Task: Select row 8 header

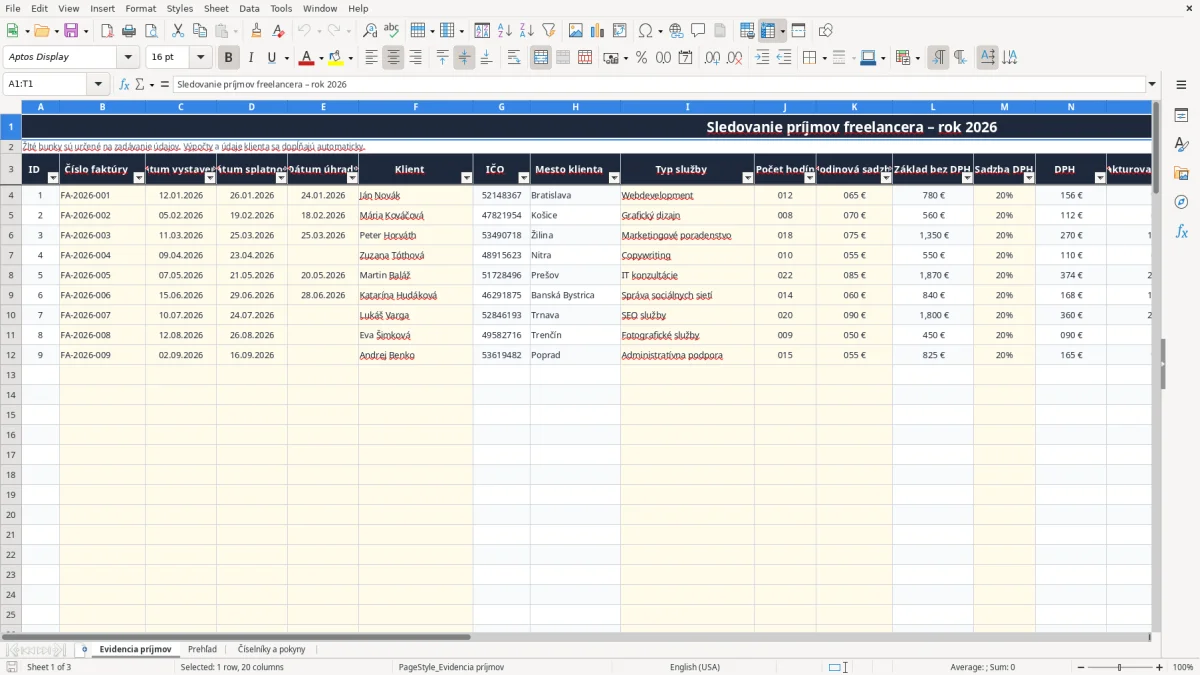Action: pos(10,275)
